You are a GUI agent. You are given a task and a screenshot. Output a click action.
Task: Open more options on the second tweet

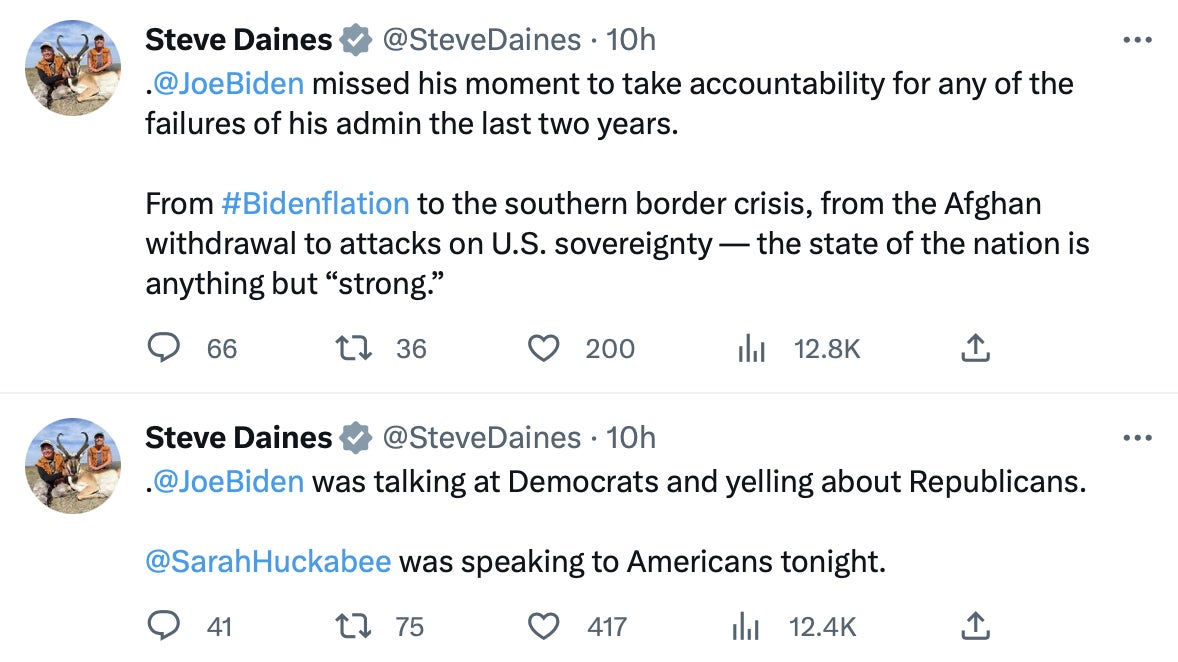tap(1138, 438)
